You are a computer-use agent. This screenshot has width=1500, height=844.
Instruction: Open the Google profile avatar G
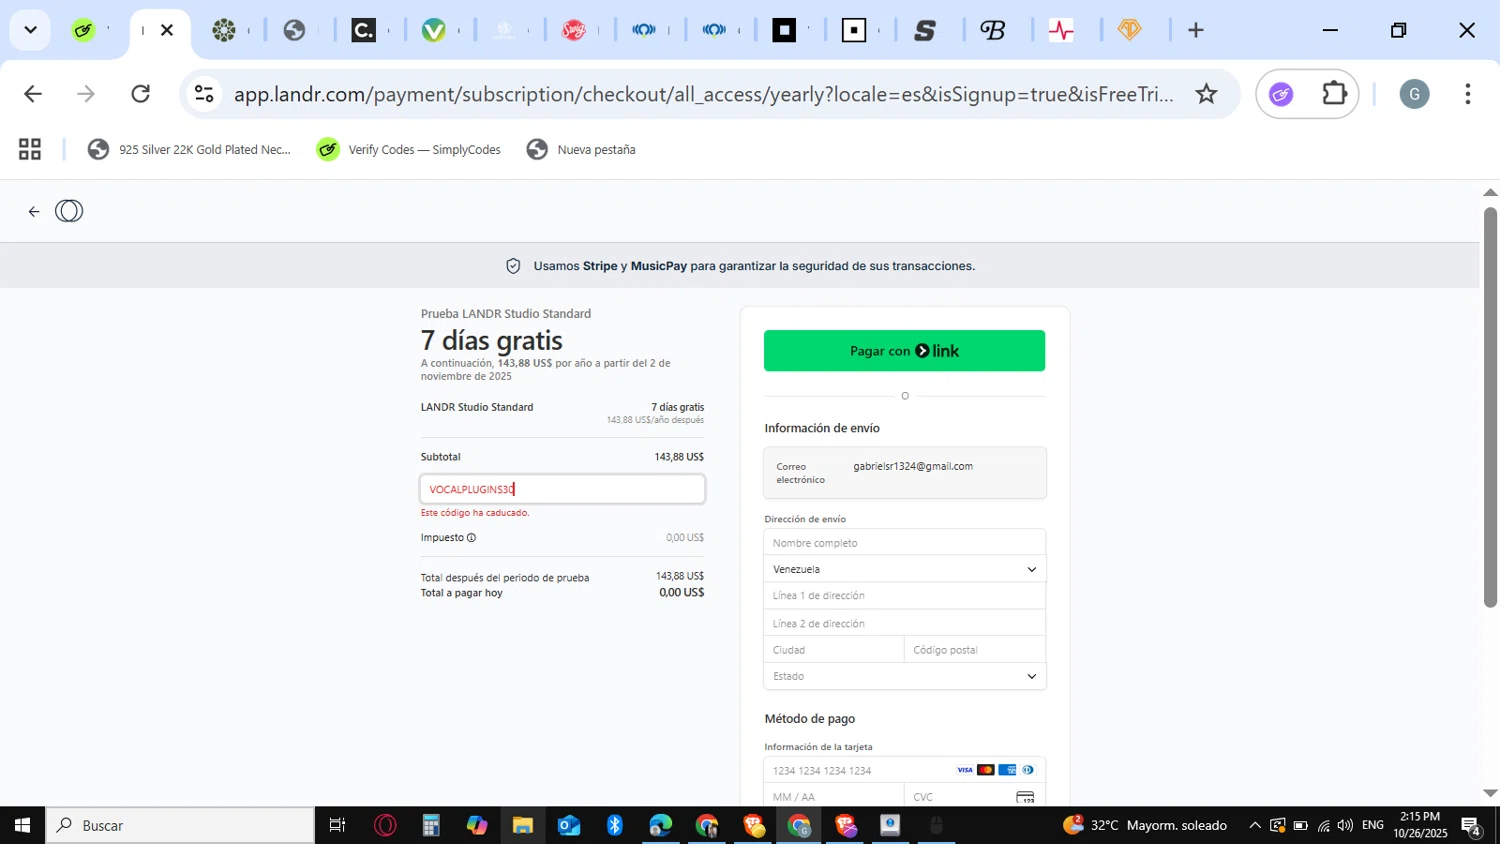coord(1414,94)
